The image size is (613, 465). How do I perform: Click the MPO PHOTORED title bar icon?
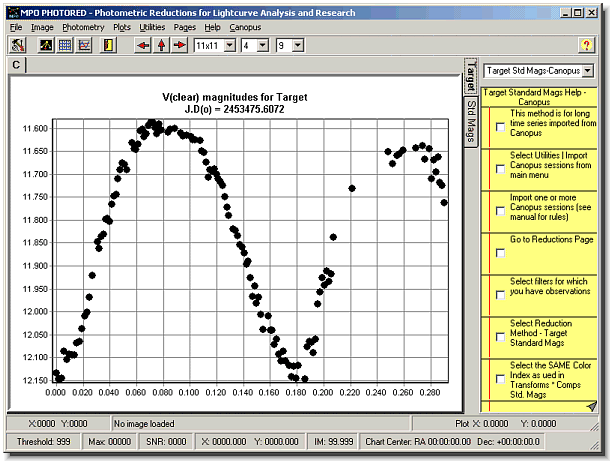(14, 13)
